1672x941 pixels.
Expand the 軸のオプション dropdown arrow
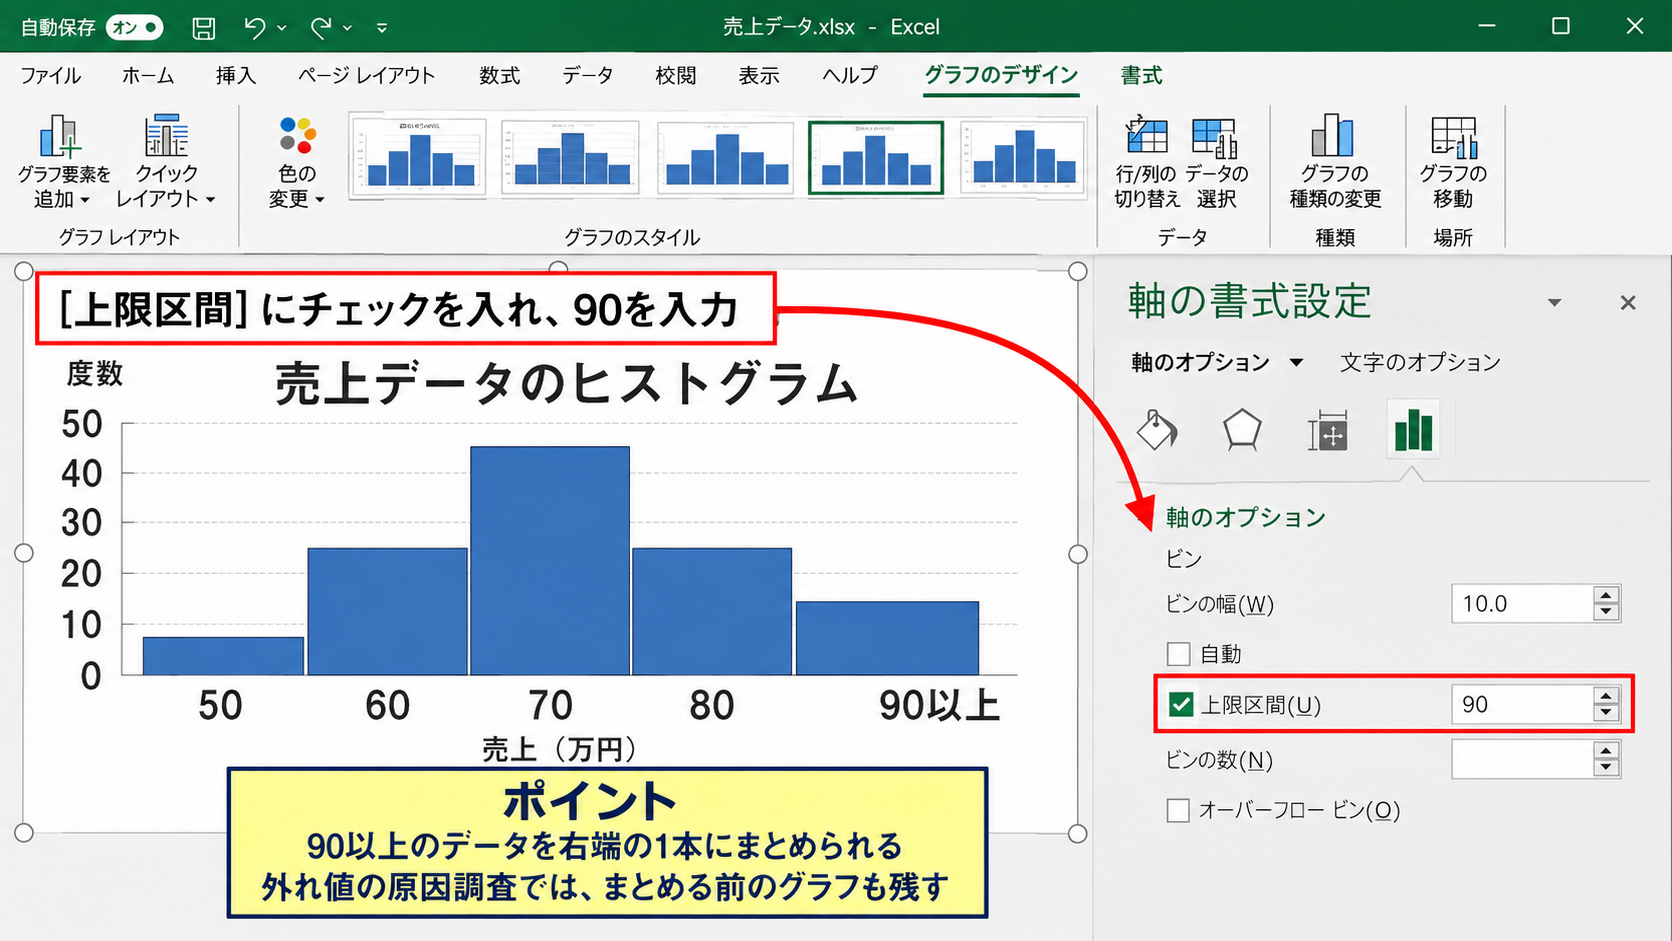[1296, 362]
